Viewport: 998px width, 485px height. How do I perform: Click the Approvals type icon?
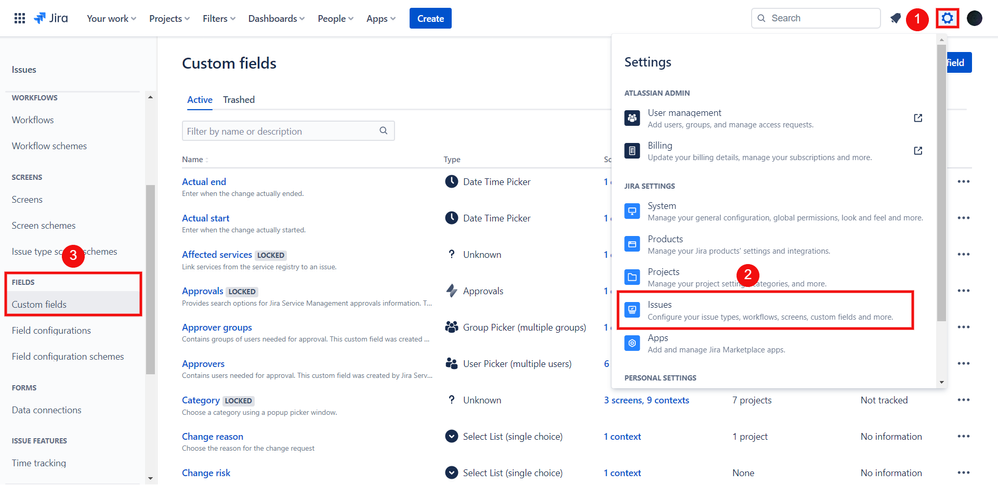(451, 291)
